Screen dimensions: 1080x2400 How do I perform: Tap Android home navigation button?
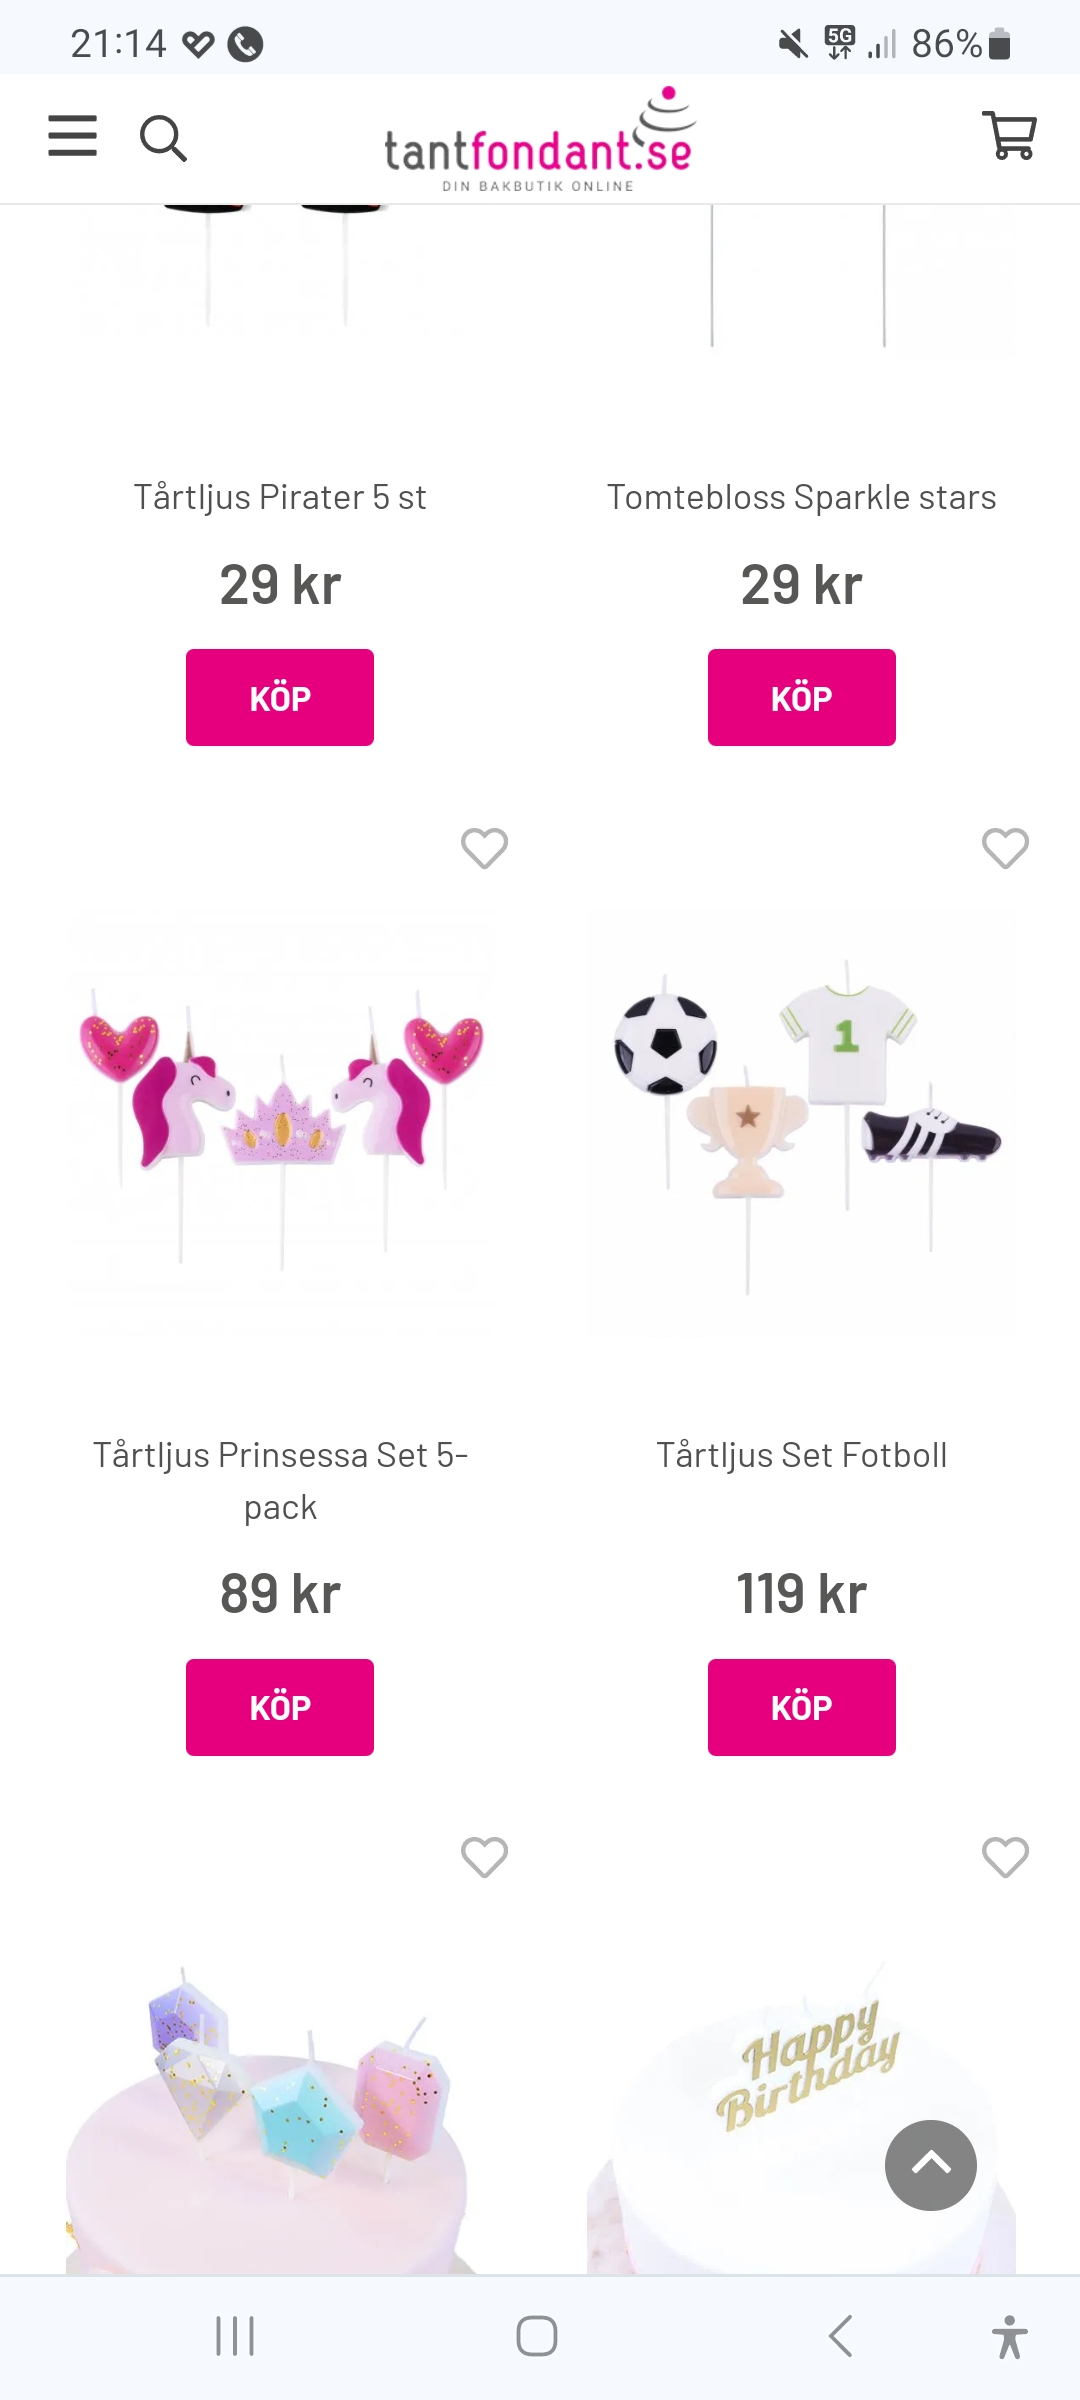point(537,2337)
